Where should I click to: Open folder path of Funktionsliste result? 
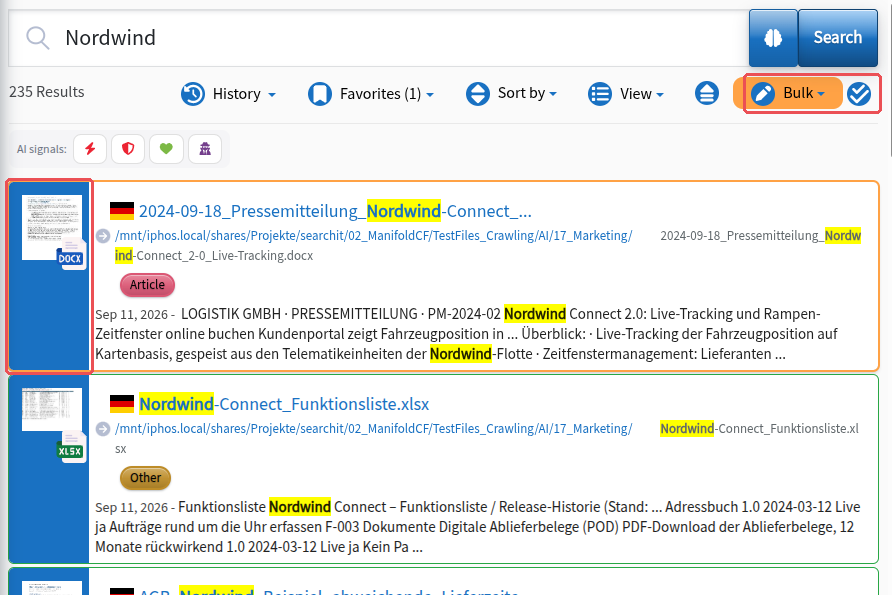[x=373, y=428]
